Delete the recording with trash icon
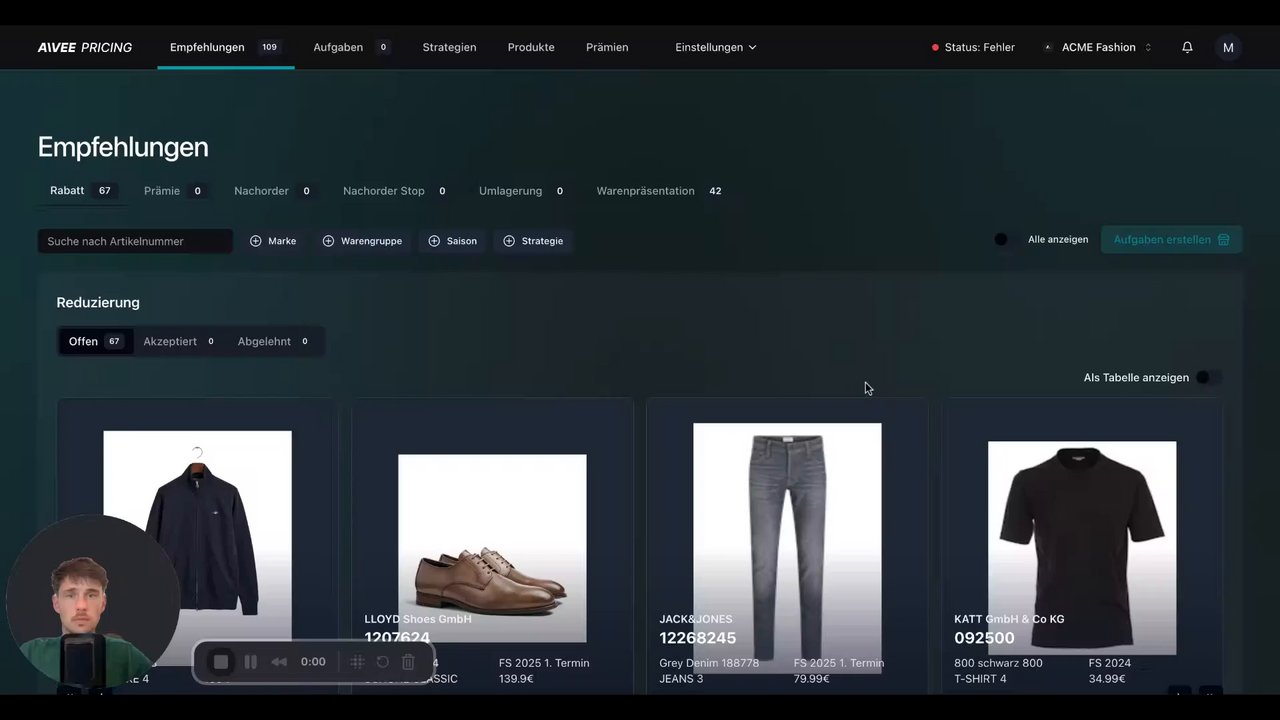 408,662
